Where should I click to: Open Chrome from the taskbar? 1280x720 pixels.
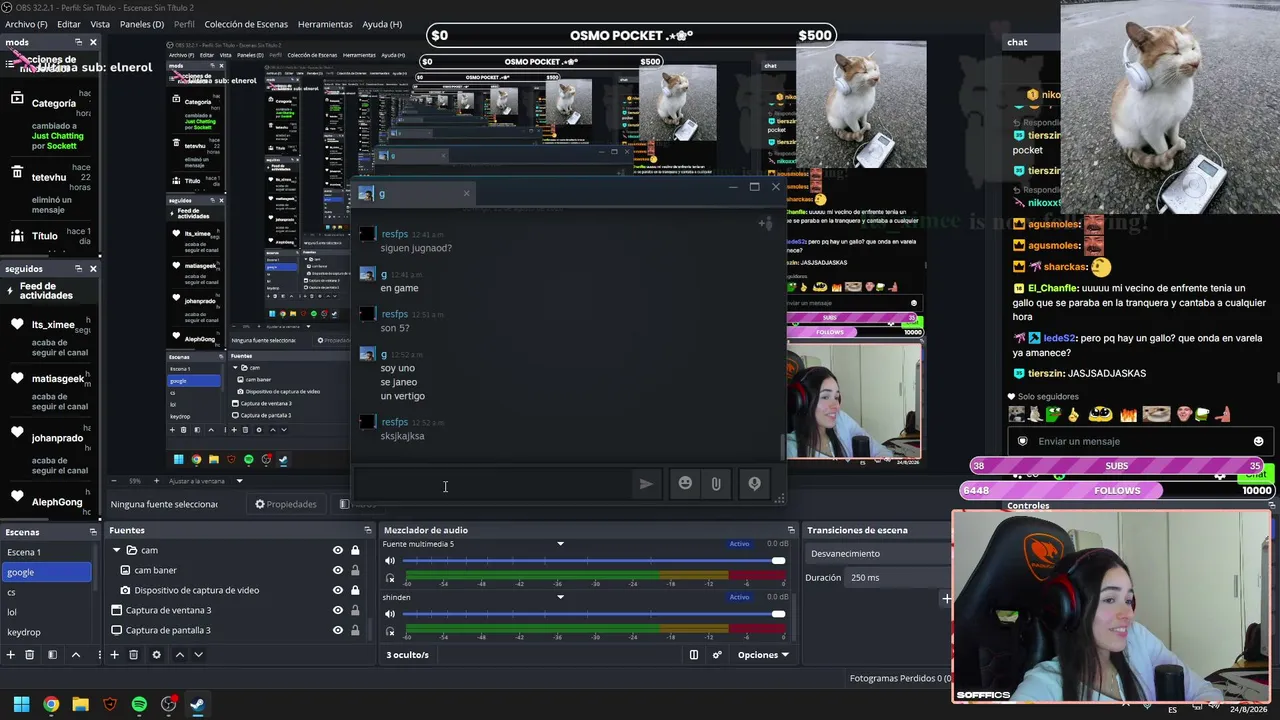[x=51, y=704]
